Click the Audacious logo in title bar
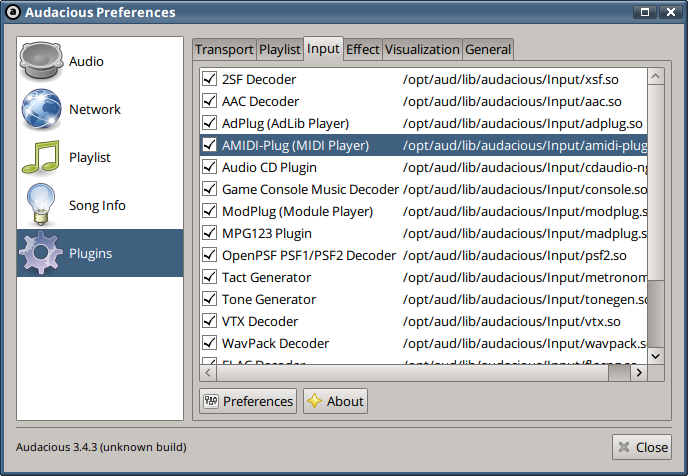Screen dimensions: 688x476 click(13, 12)
